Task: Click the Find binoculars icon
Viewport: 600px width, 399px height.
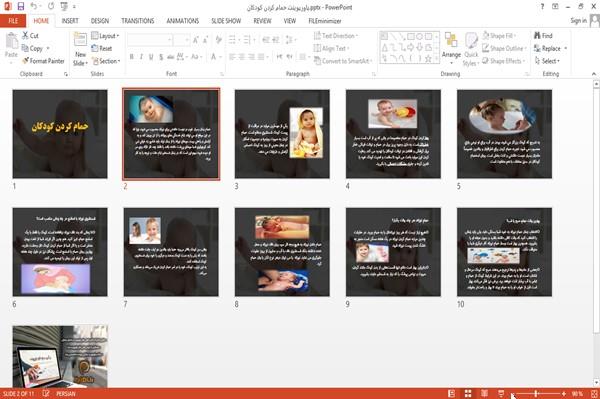Action: [537, 36]
